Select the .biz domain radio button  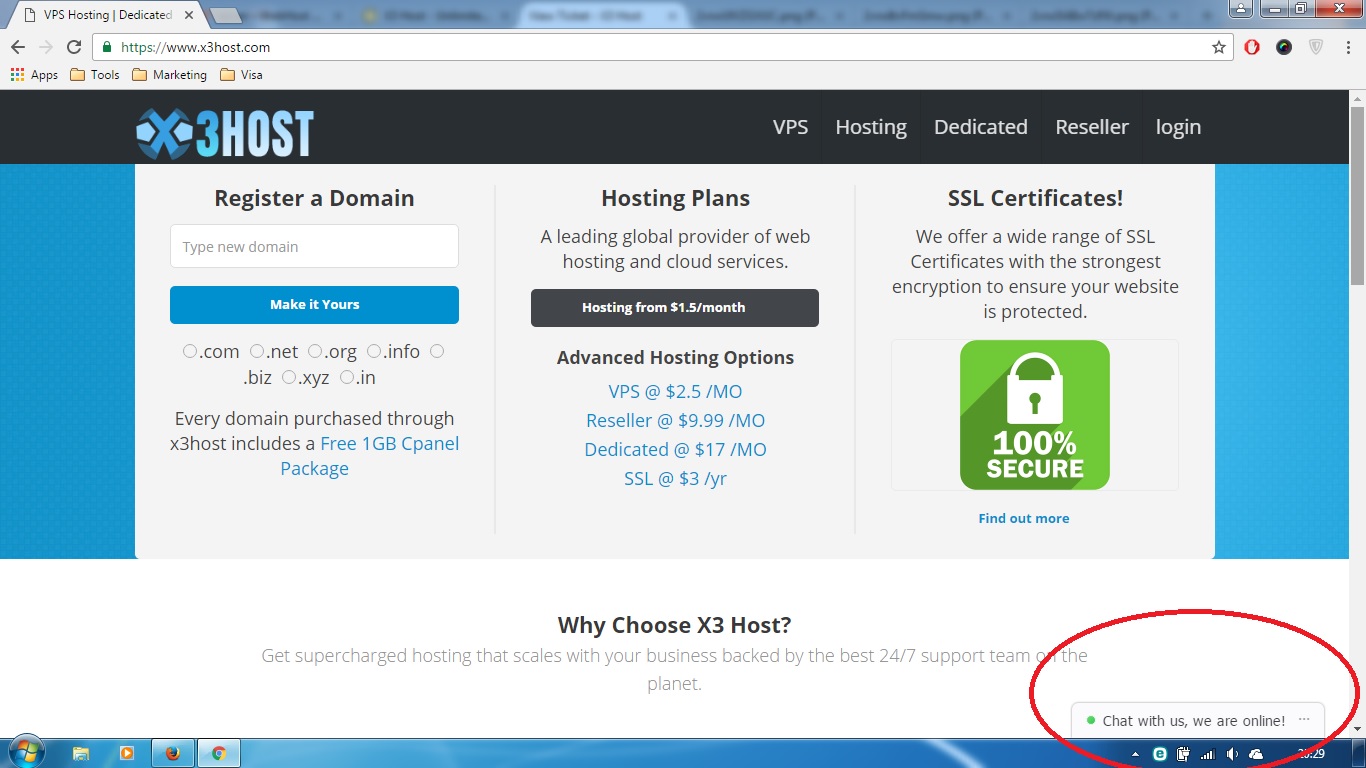coord(437,351)
